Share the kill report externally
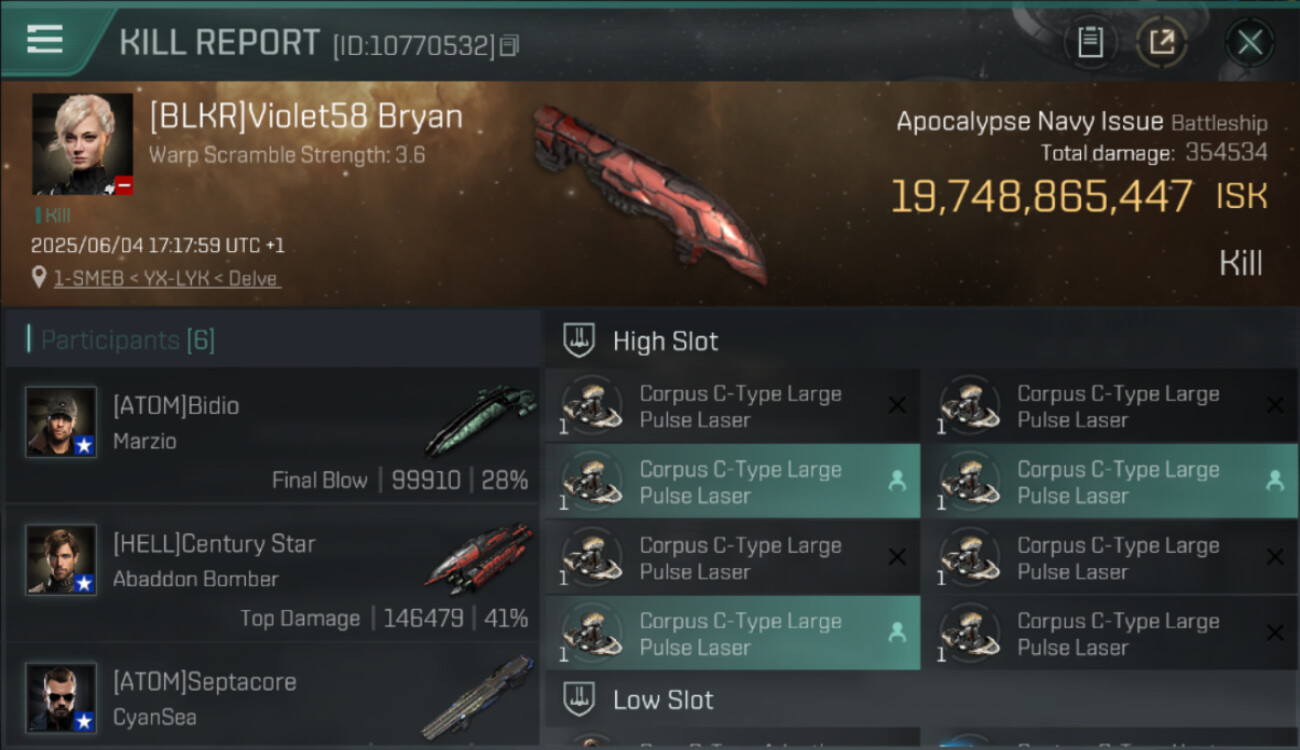Viewport: 1300px width, 750px height. pos(1161,43)
